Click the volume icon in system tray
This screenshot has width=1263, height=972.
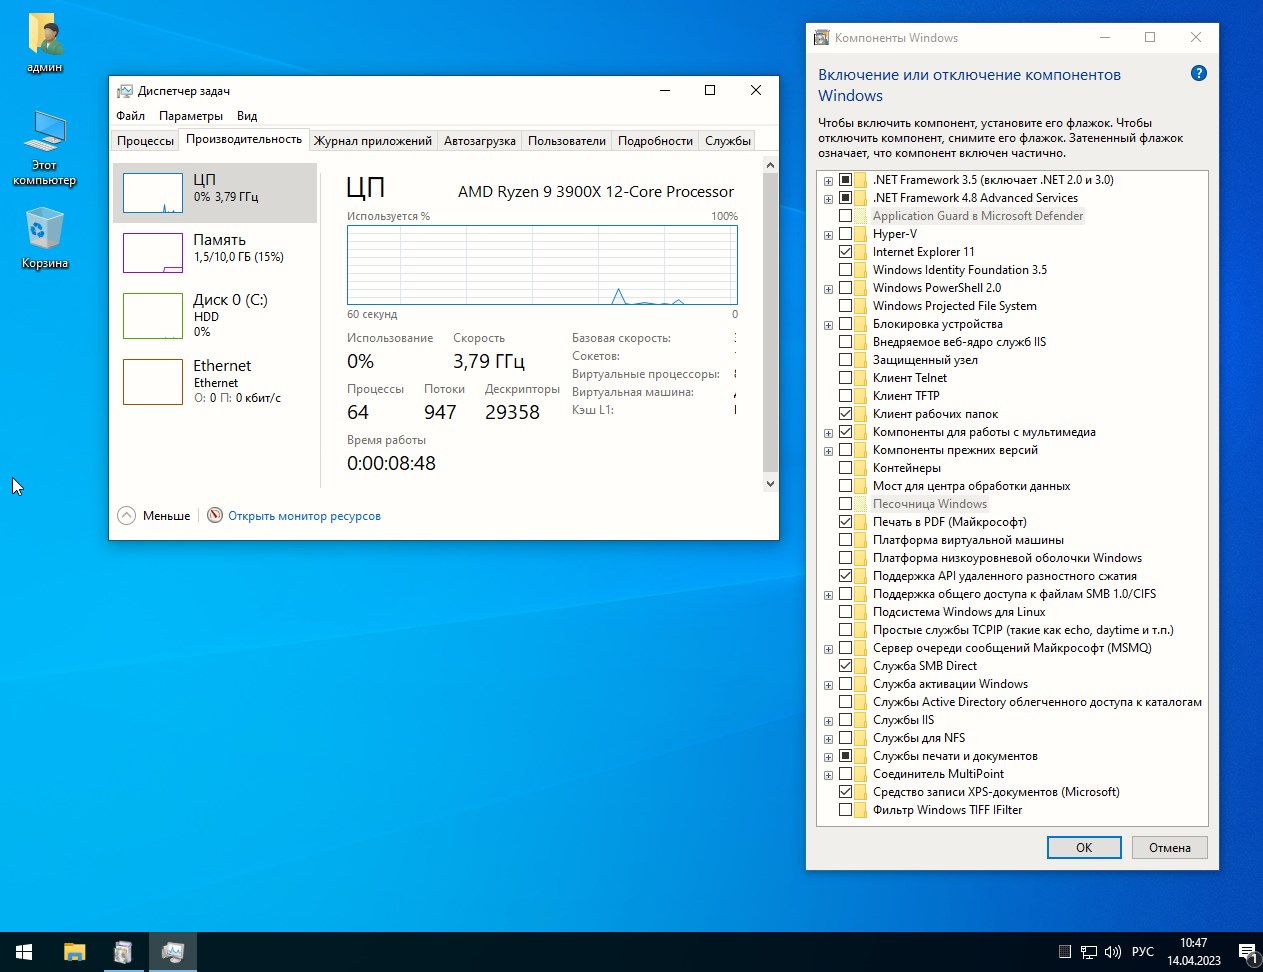[x=1112, y=952]
